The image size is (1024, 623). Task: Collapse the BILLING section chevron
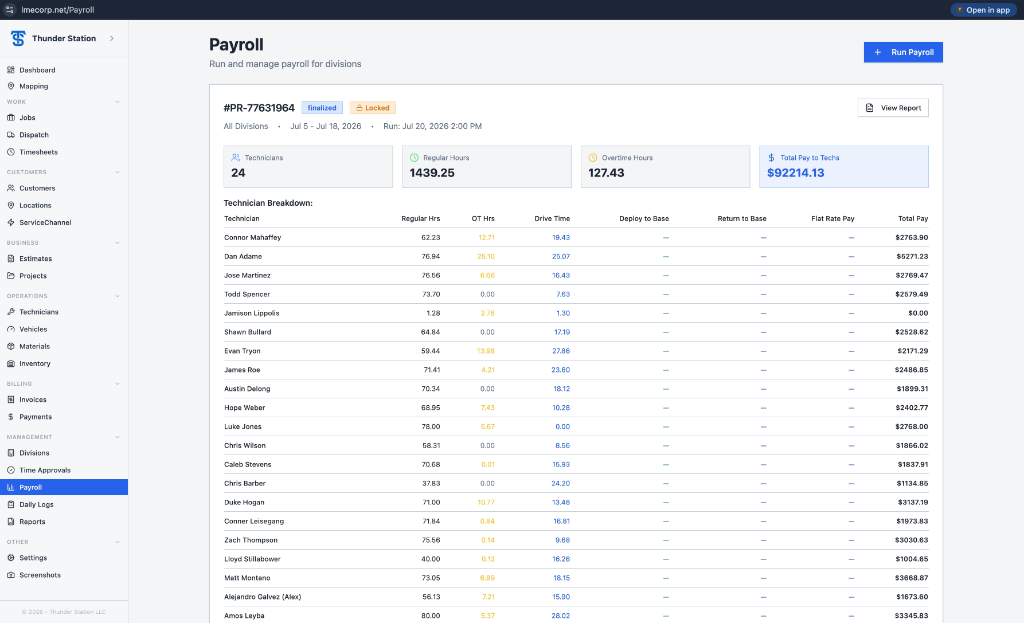pos(118,384)
